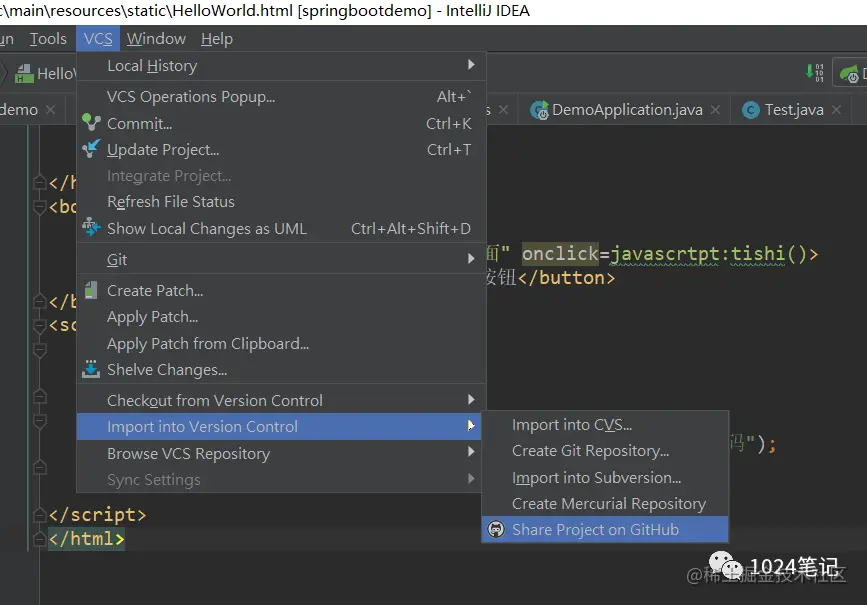Expand the Local History submenu arrow
Viewport: 867px width, 605px height.
pos(471,65)
